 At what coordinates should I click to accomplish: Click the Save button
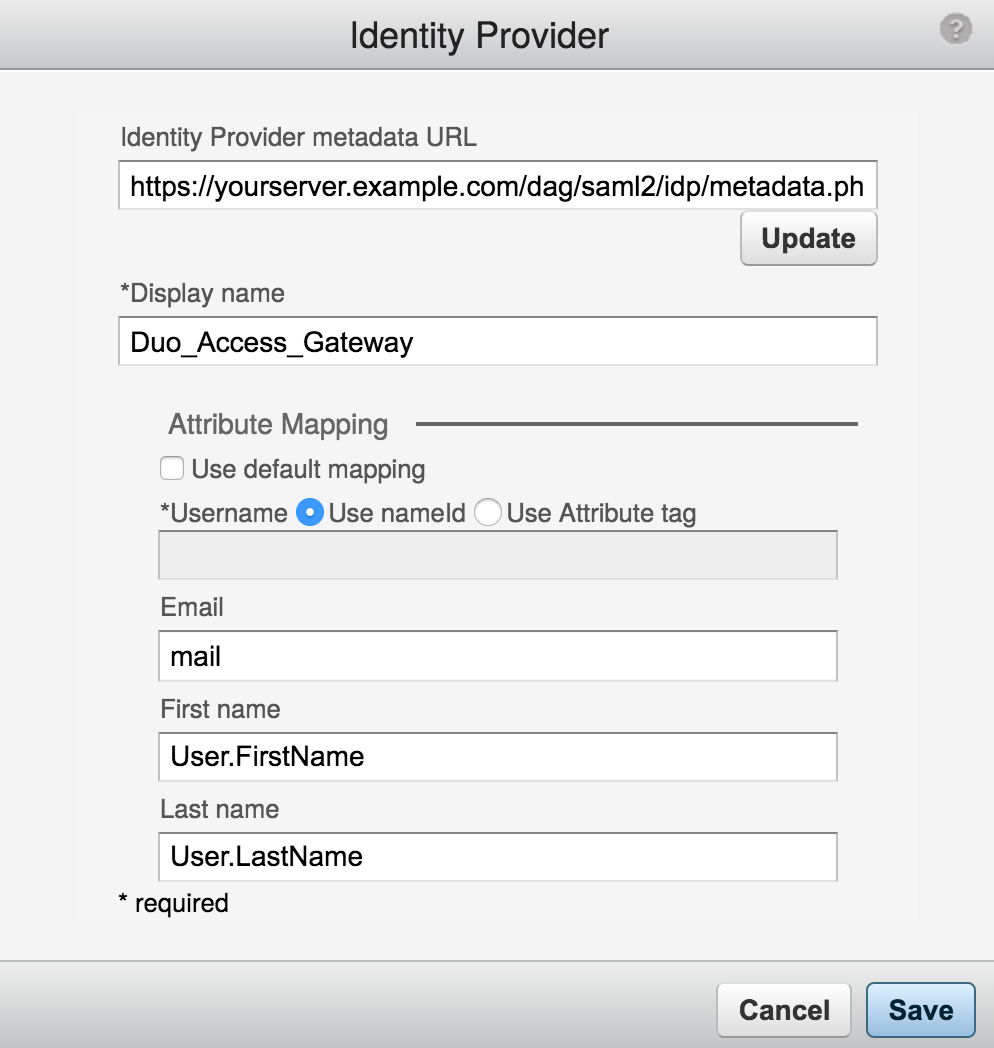point(920,1009)
